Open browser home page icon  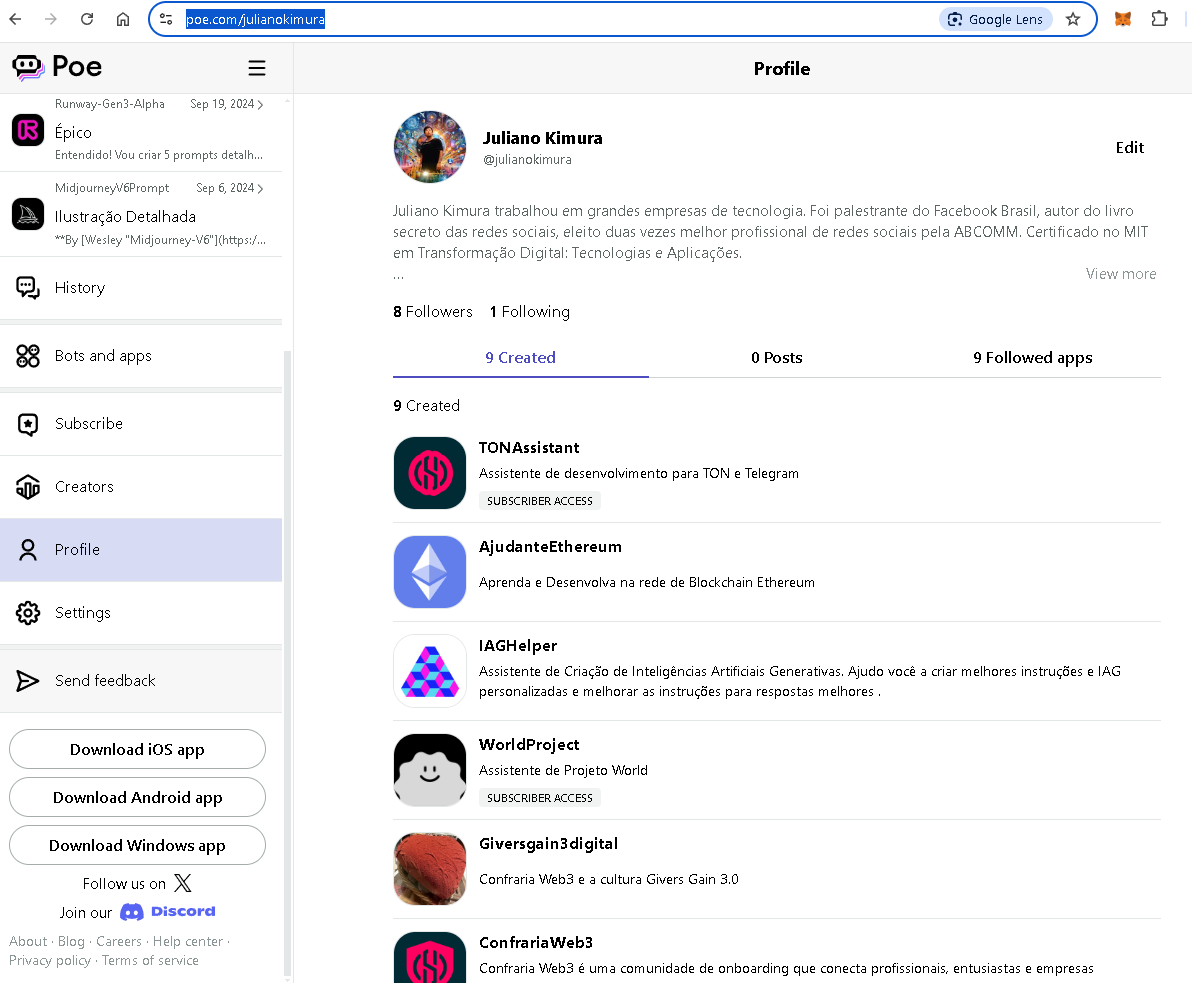(122, 19)
